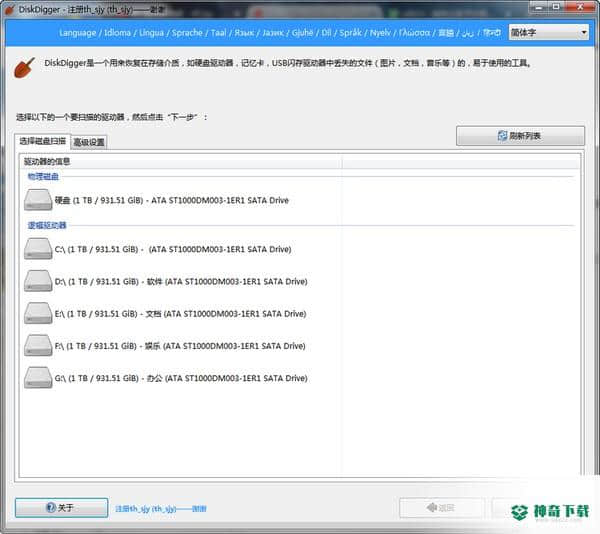Select F:\ 娱乐 drive row text
600x534 pixels.
(180, 346)
